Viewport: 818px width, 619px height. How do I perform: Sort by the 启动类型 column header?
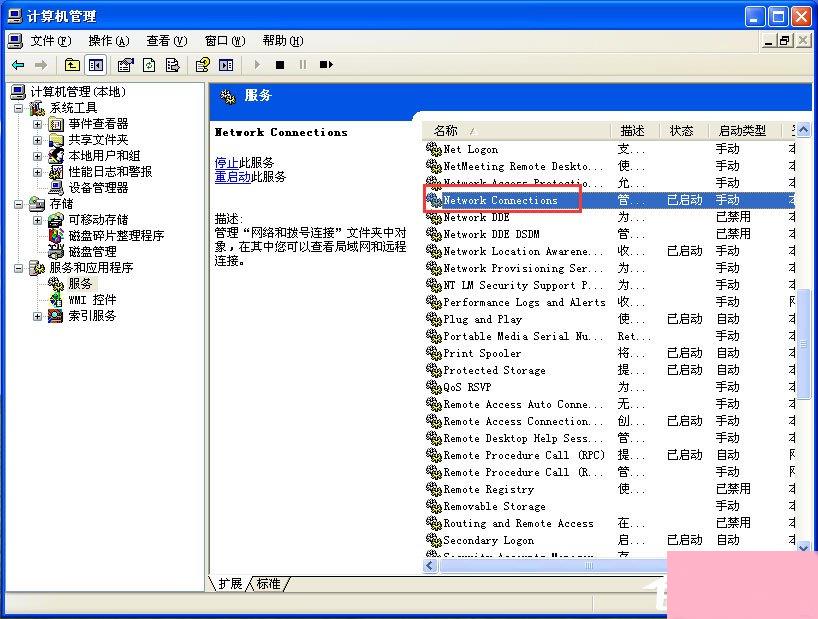[x=743, y=131]
